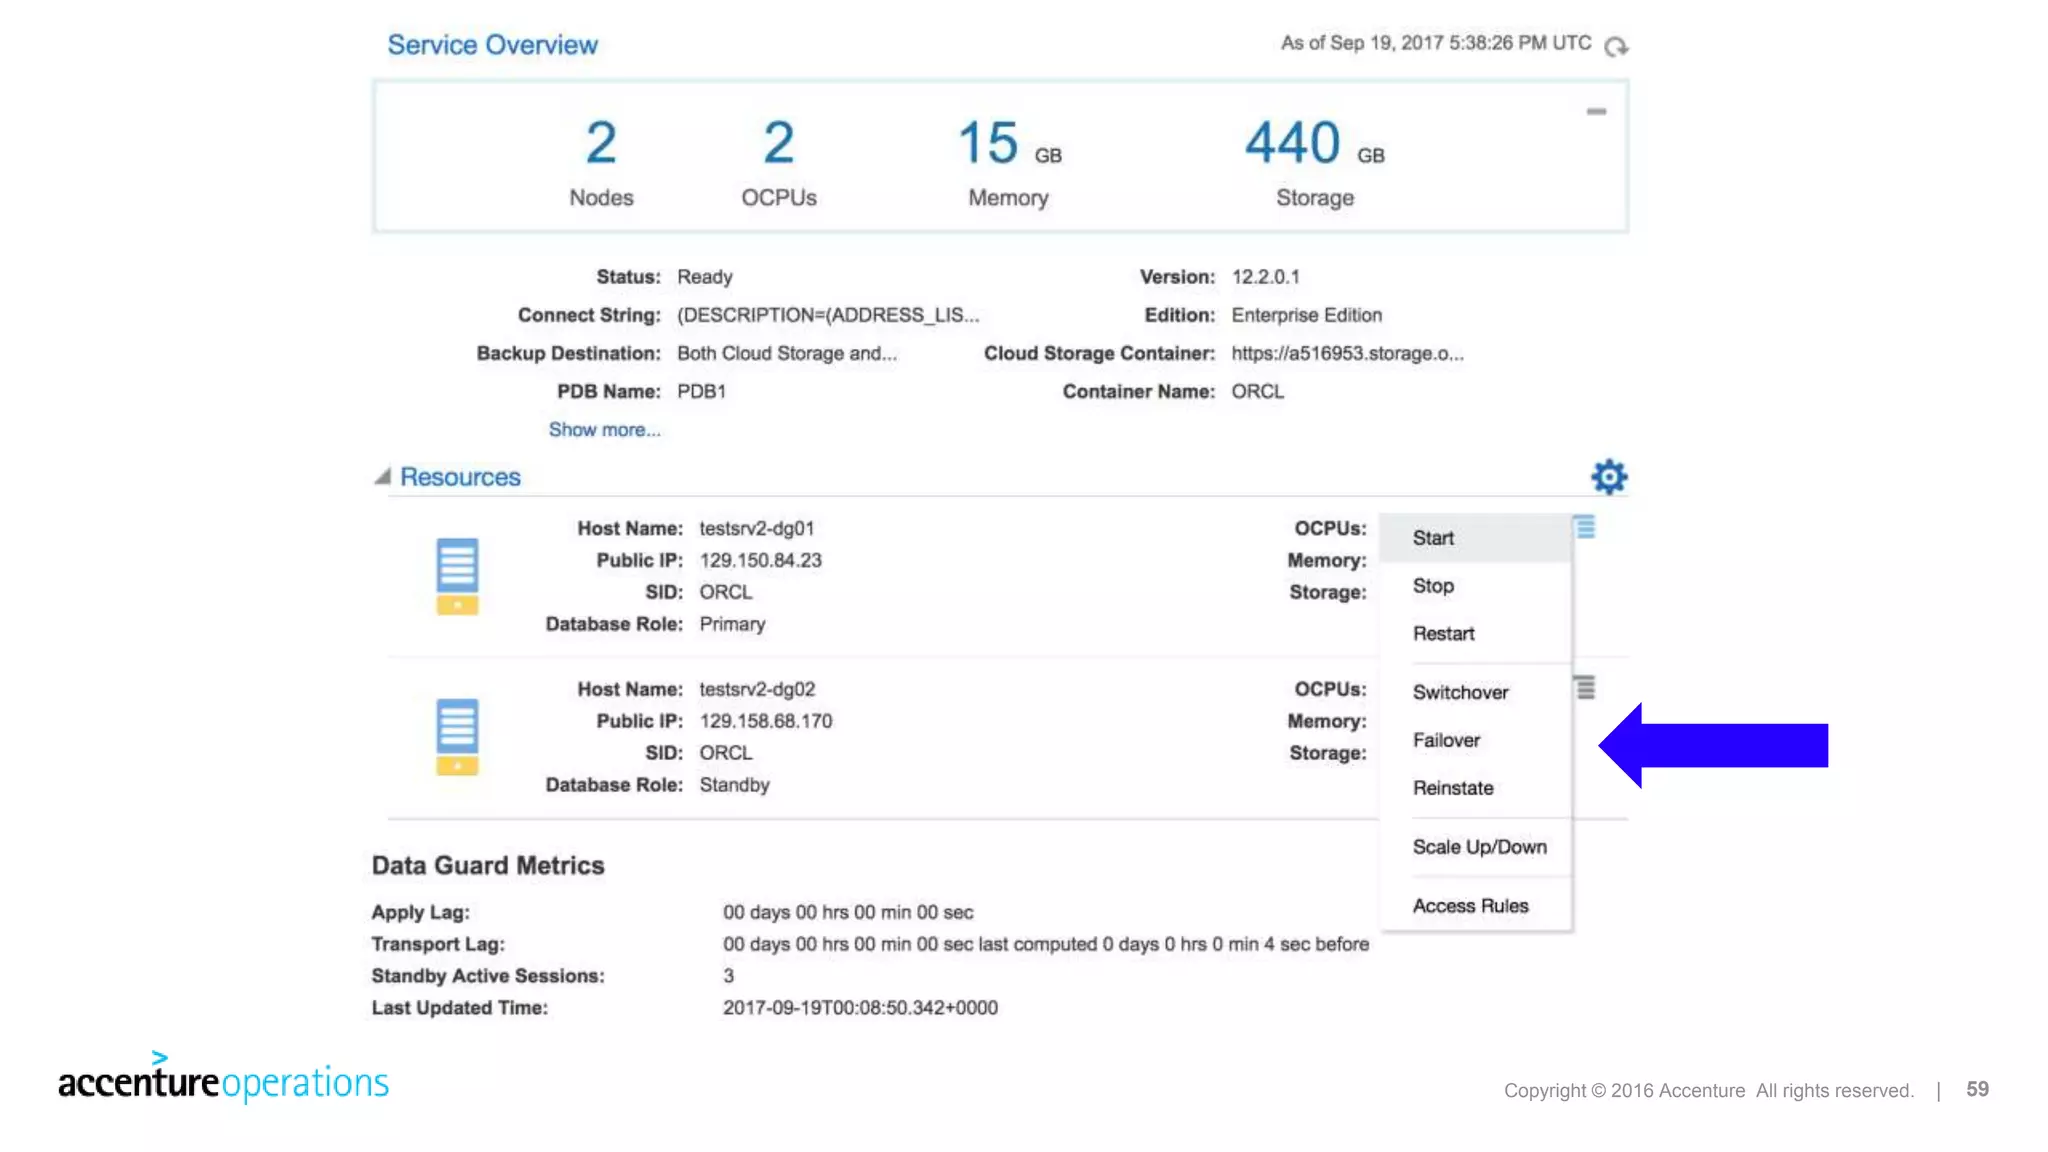Open the testsrv2-dg02 node hamburger menu icon
This screenshot has height=1152, width=2048.
(1585, 687)
